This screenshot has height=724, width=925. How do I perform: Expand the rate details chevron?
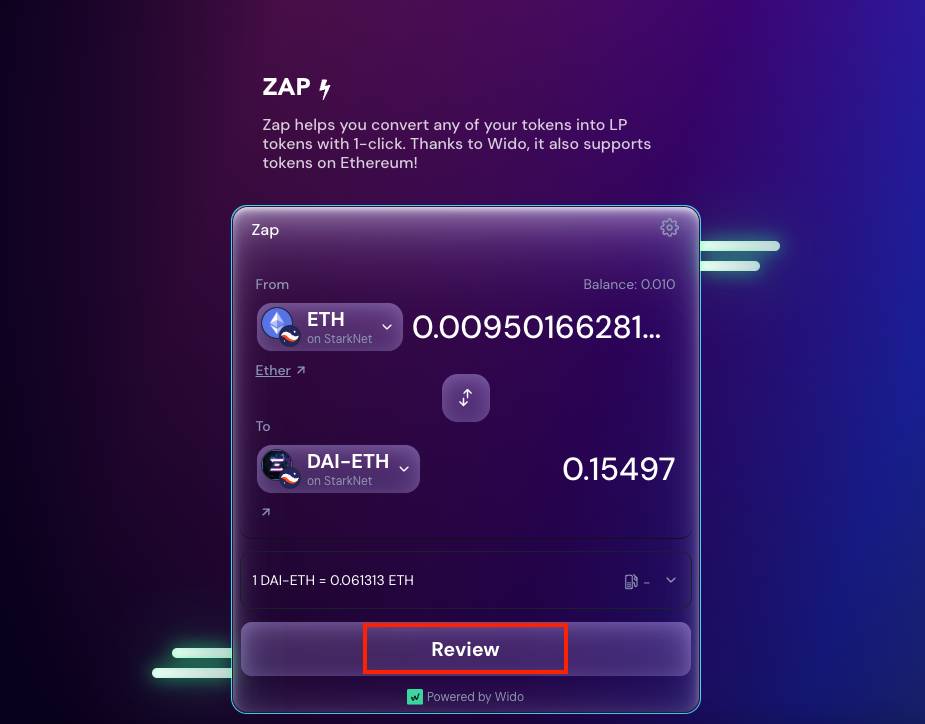point(671,580)
